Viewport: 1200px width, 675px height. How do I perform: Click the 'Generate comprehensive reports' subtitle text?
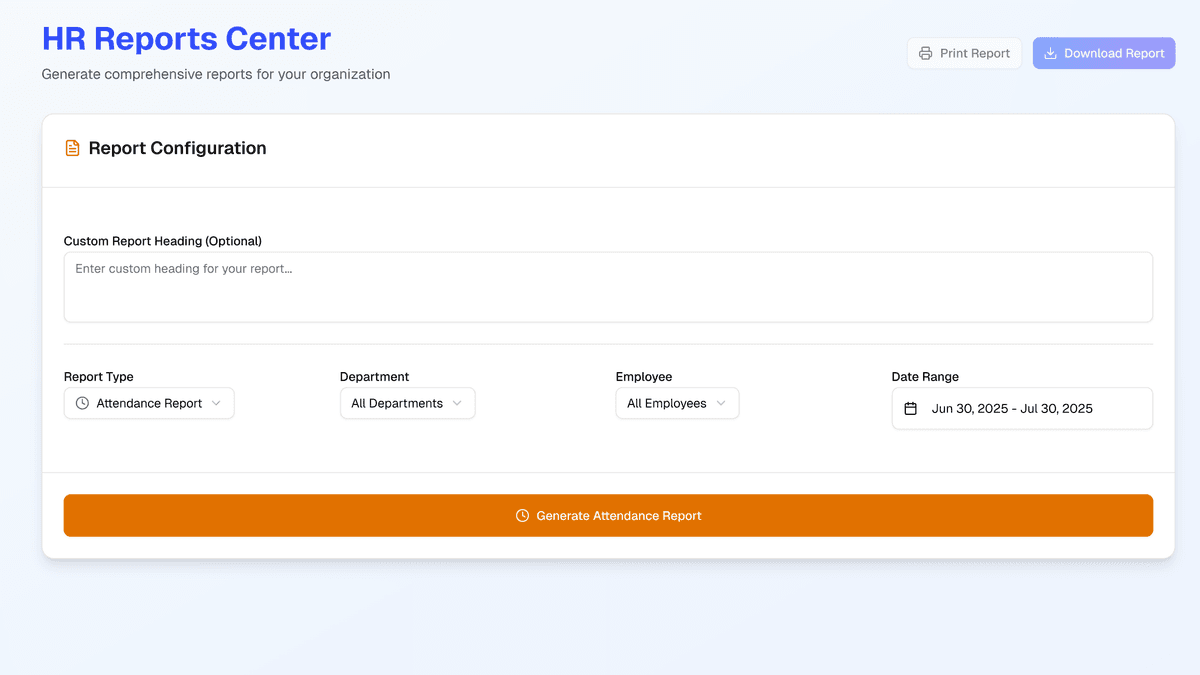216,74
